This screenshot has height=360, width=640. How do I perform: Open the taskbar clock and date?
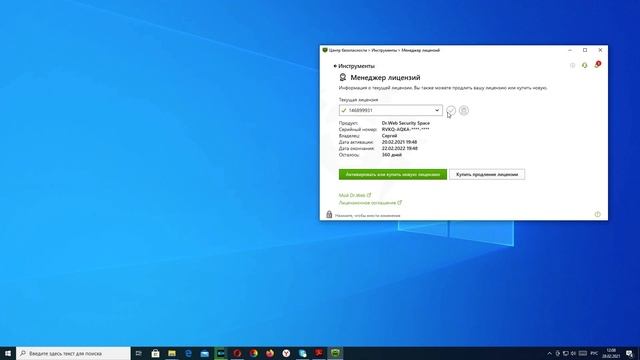tap(611, 353)
